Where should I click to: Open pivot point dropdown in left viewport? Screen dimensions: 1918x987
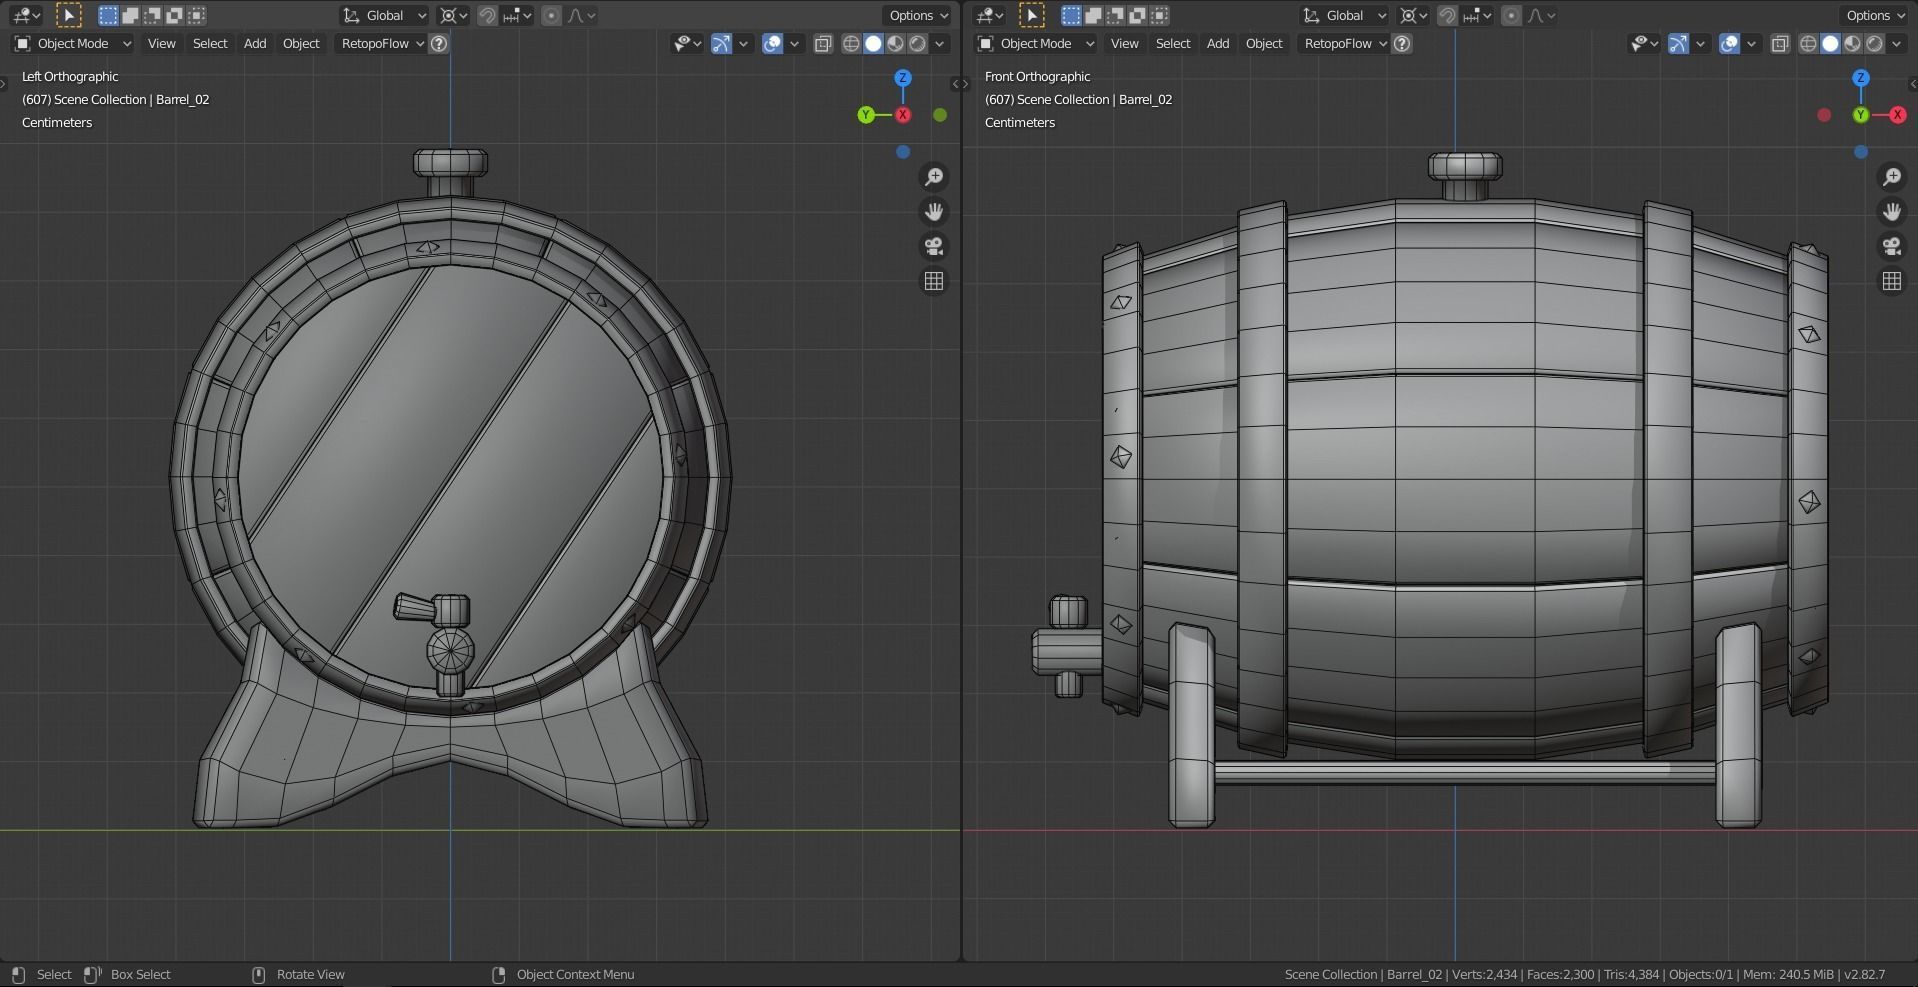coord(453,15)
